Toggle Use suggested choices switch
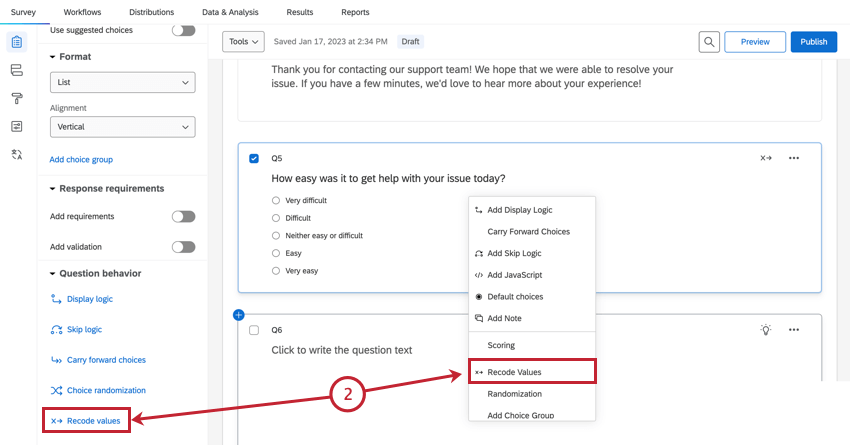This screenshot has height=445, width=850. 183,31
